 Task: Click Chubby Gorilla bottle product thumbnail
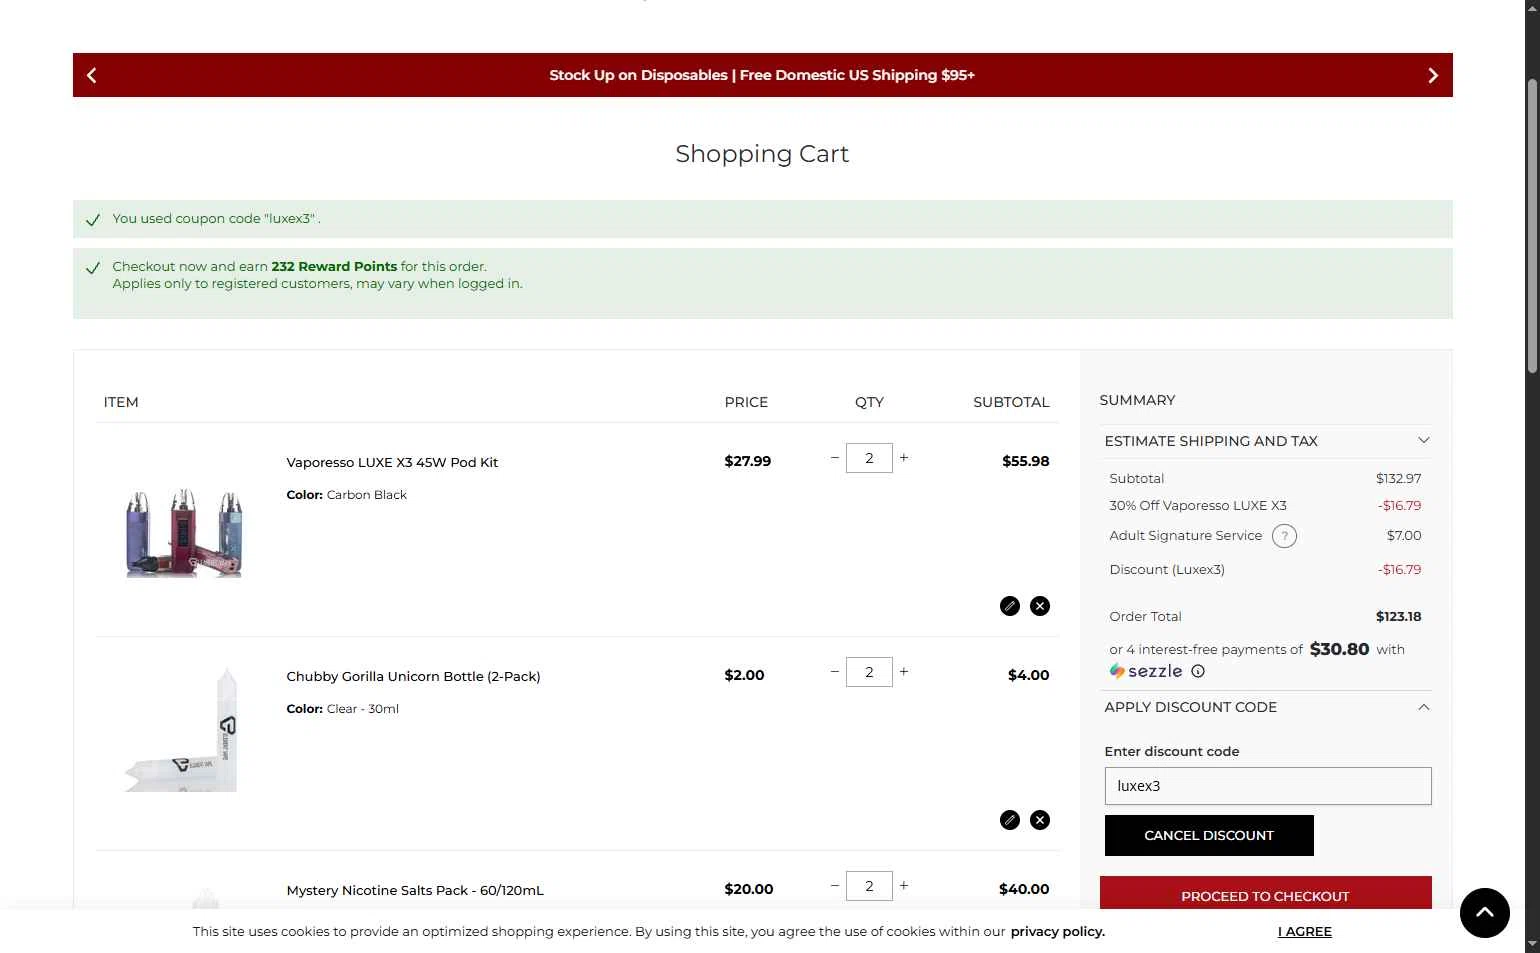[x=181, y=729]
